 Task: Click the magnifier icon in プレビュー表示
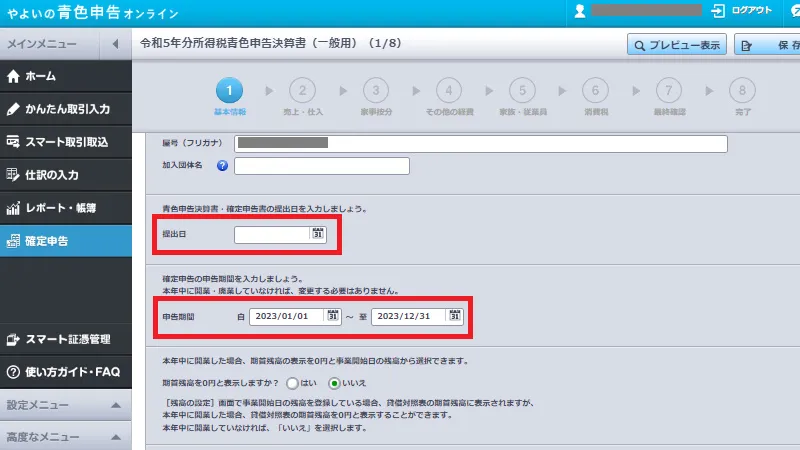[x=639, y=46]
